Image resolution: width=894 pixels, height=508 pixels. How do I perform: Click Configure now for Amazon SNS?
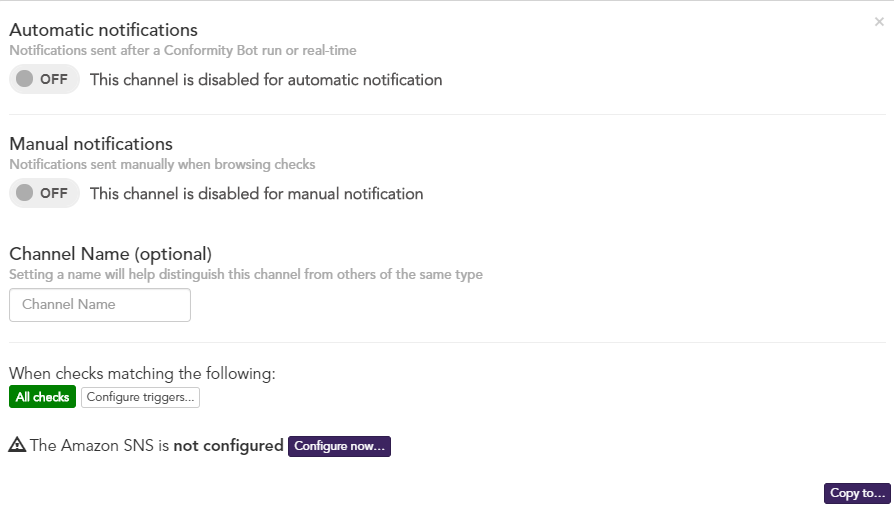[x=339, y=446]
